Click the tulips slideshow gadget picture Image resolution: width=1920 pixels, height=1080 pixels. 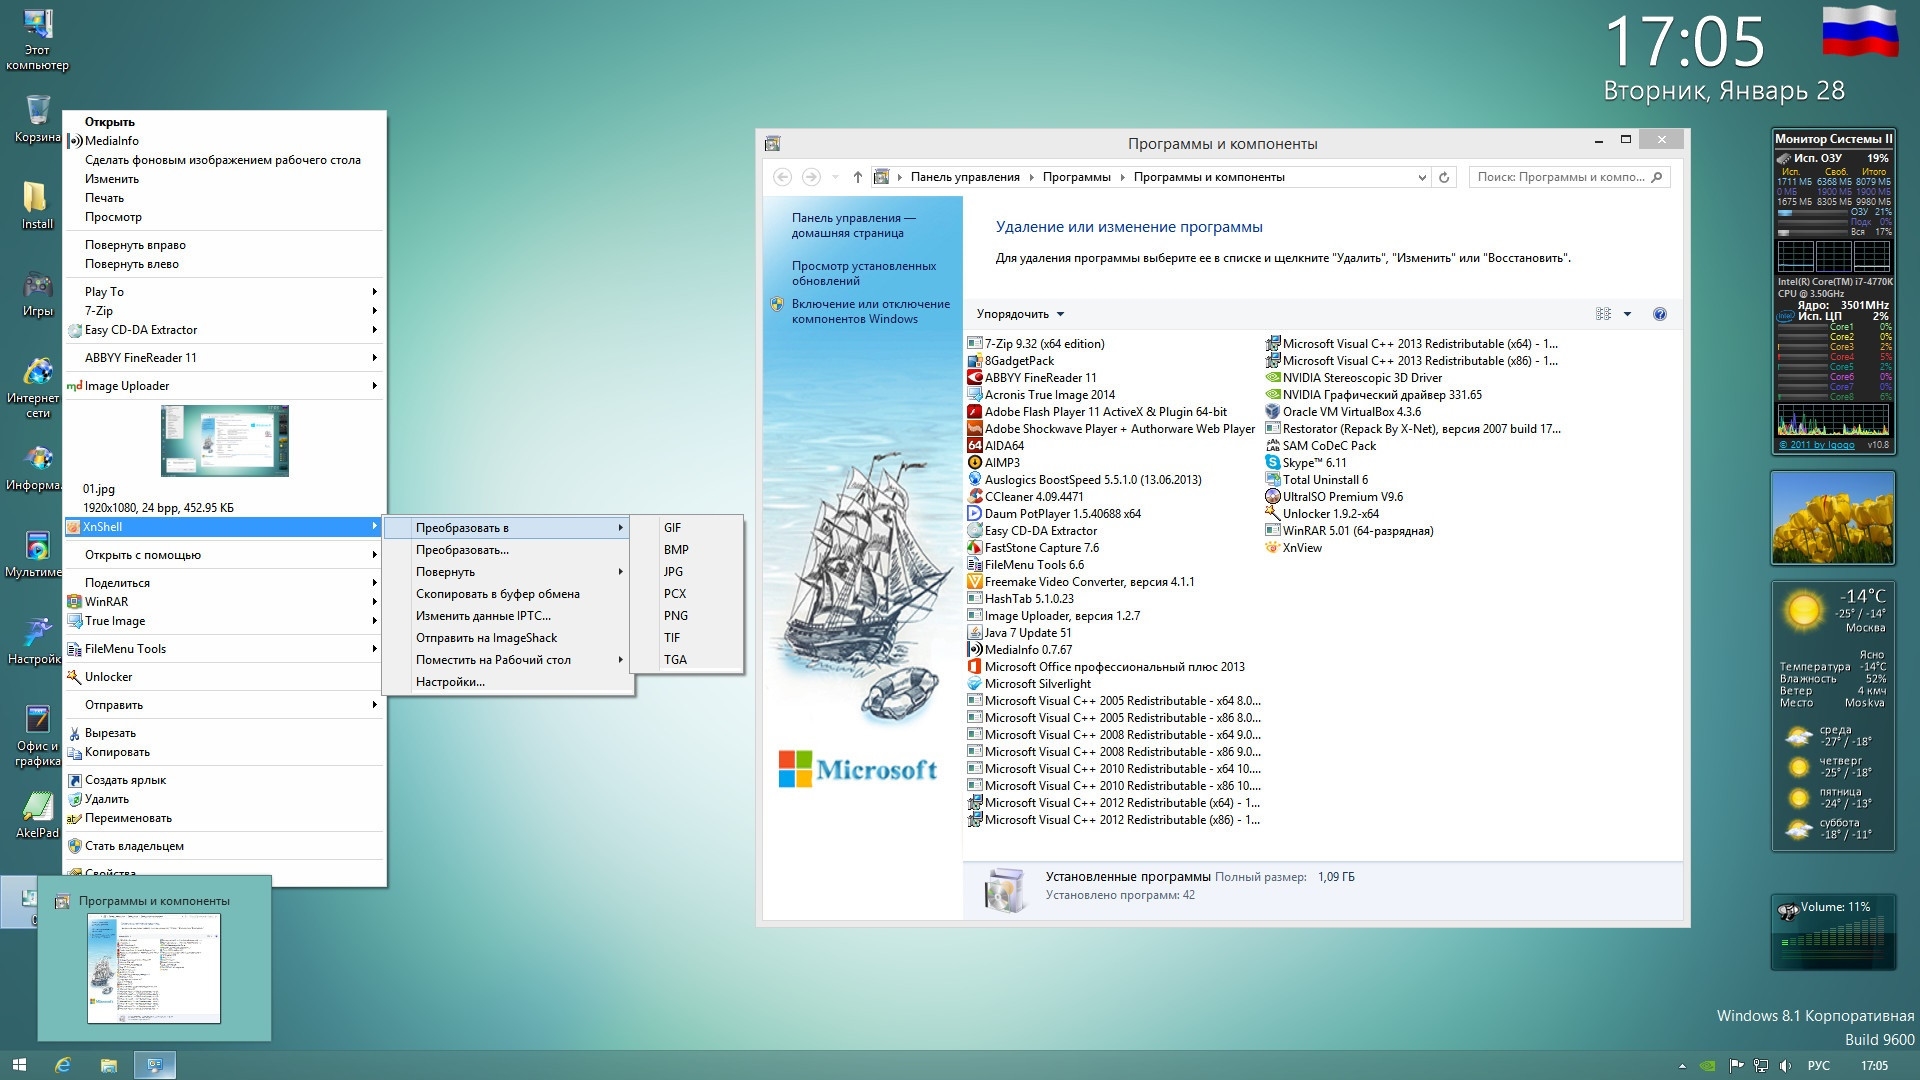pos(1833,519)
